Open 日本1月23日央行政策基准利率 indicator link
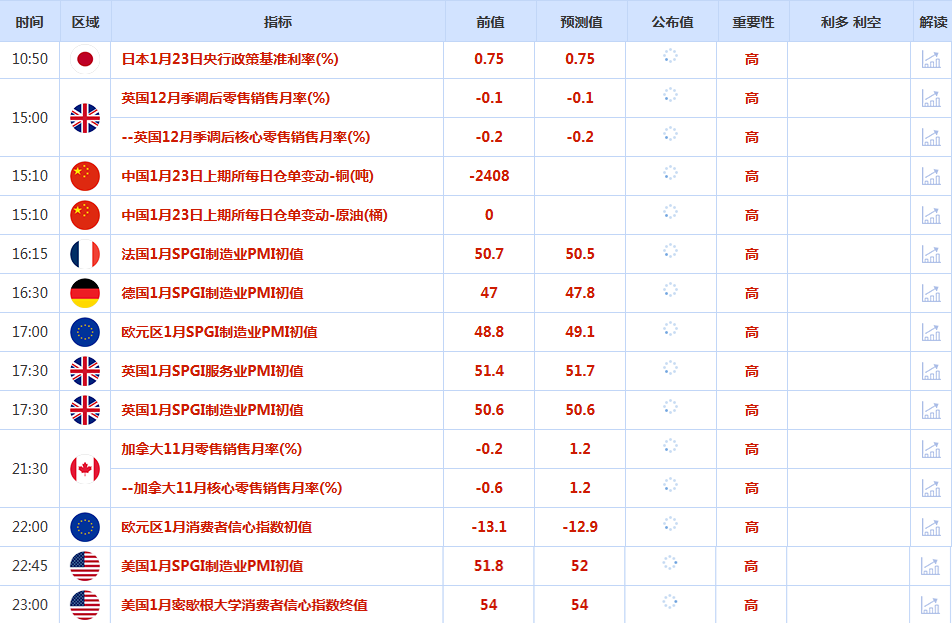 (230, 59)
